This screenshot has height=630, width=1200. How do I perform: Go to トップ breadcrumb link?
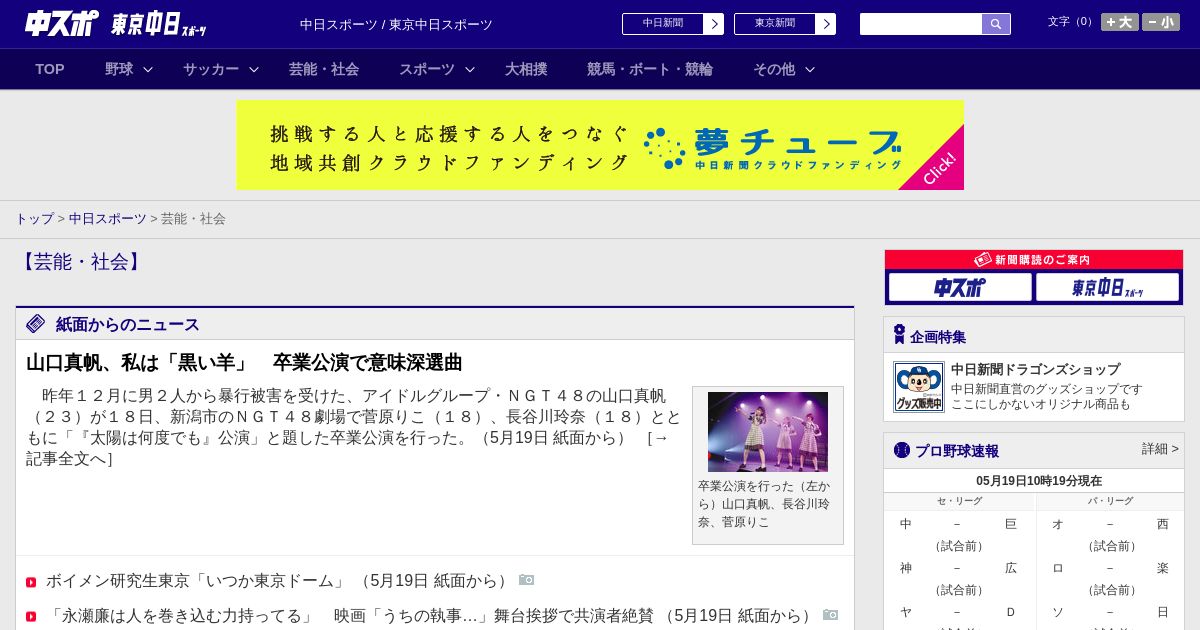pyautogui.click(x=34, y=218)
